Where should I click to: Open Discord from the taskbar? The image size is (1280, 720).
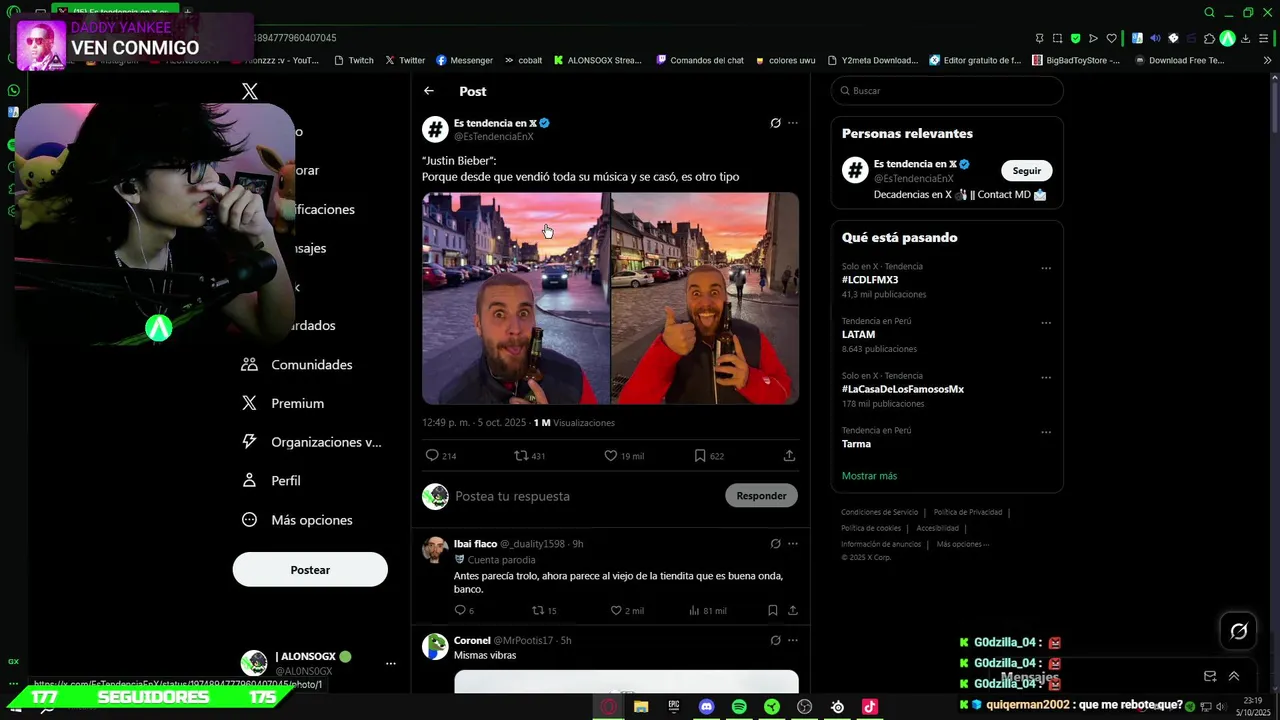click(706, 707)
